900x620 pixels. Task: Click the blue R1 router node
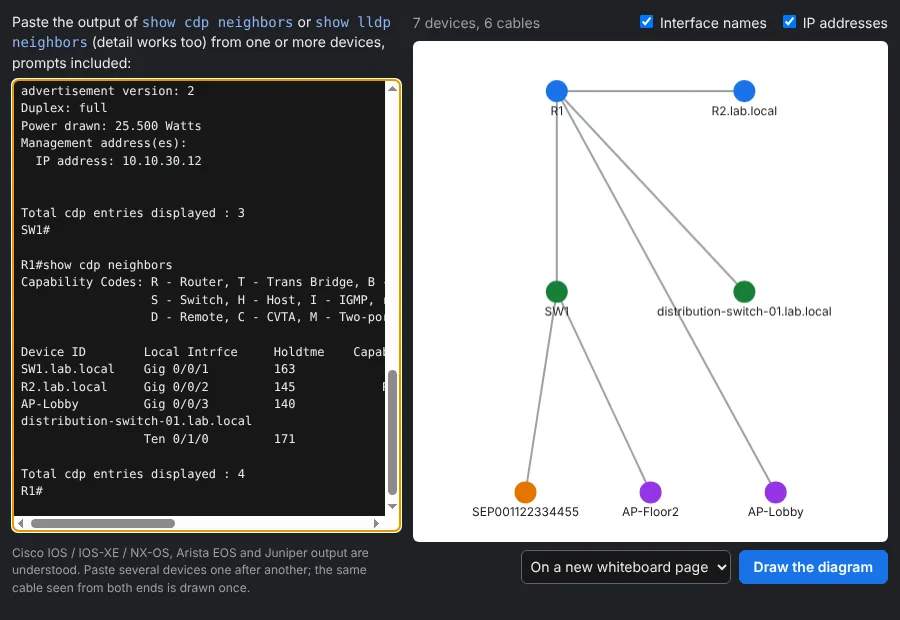[556, 91]
